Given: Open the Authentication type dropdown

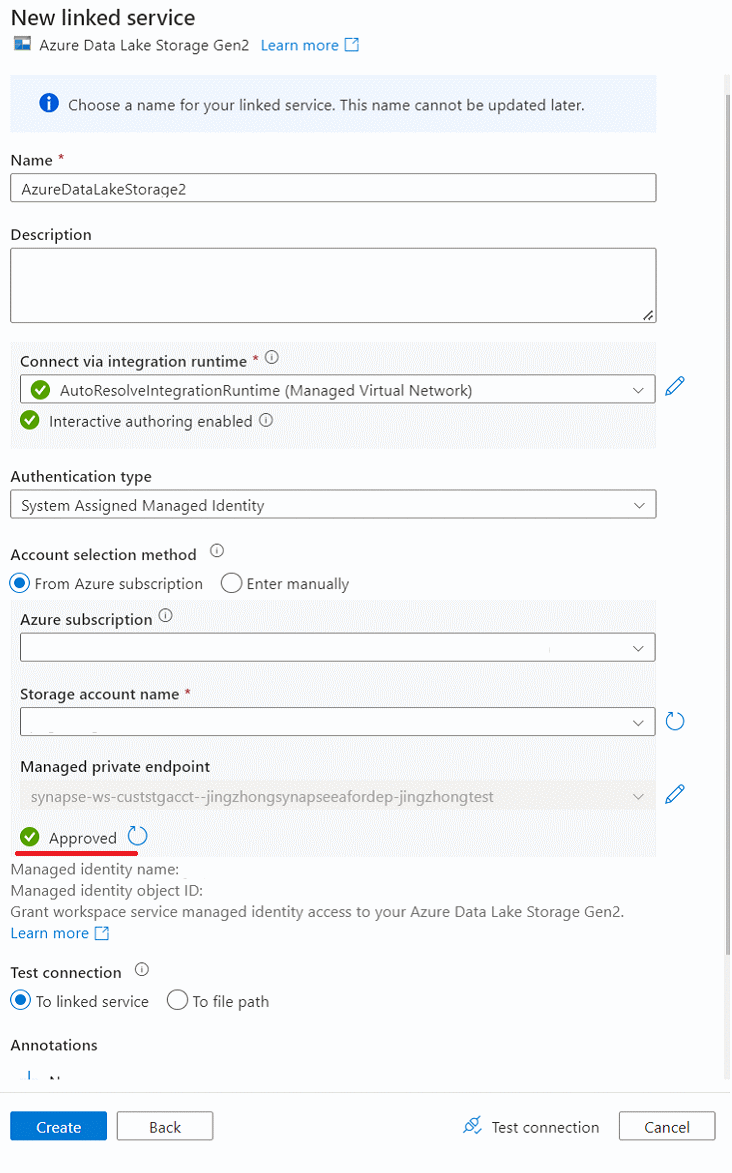Looking at the screenshot, I should point(334,503).
